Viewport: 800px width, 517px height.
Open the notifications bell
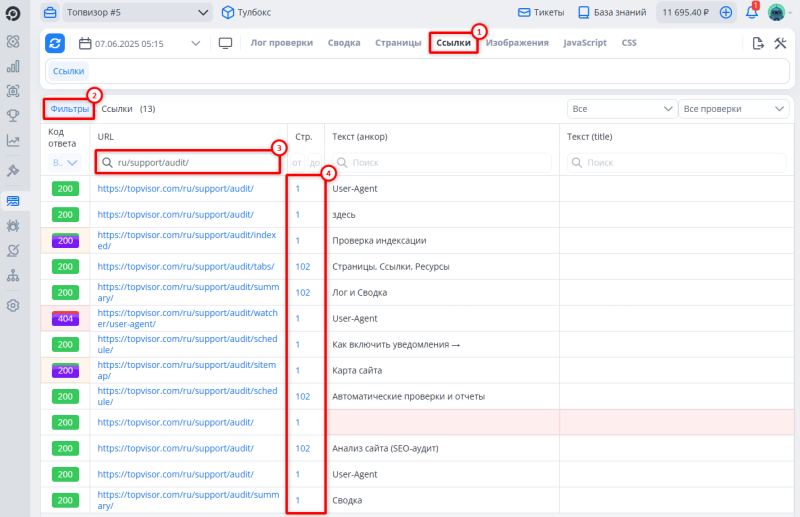[x=751, y=13]
